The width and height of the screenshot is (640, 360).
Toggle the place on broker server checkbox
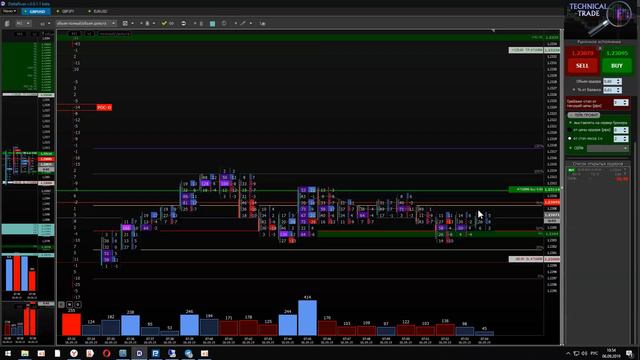571,122
